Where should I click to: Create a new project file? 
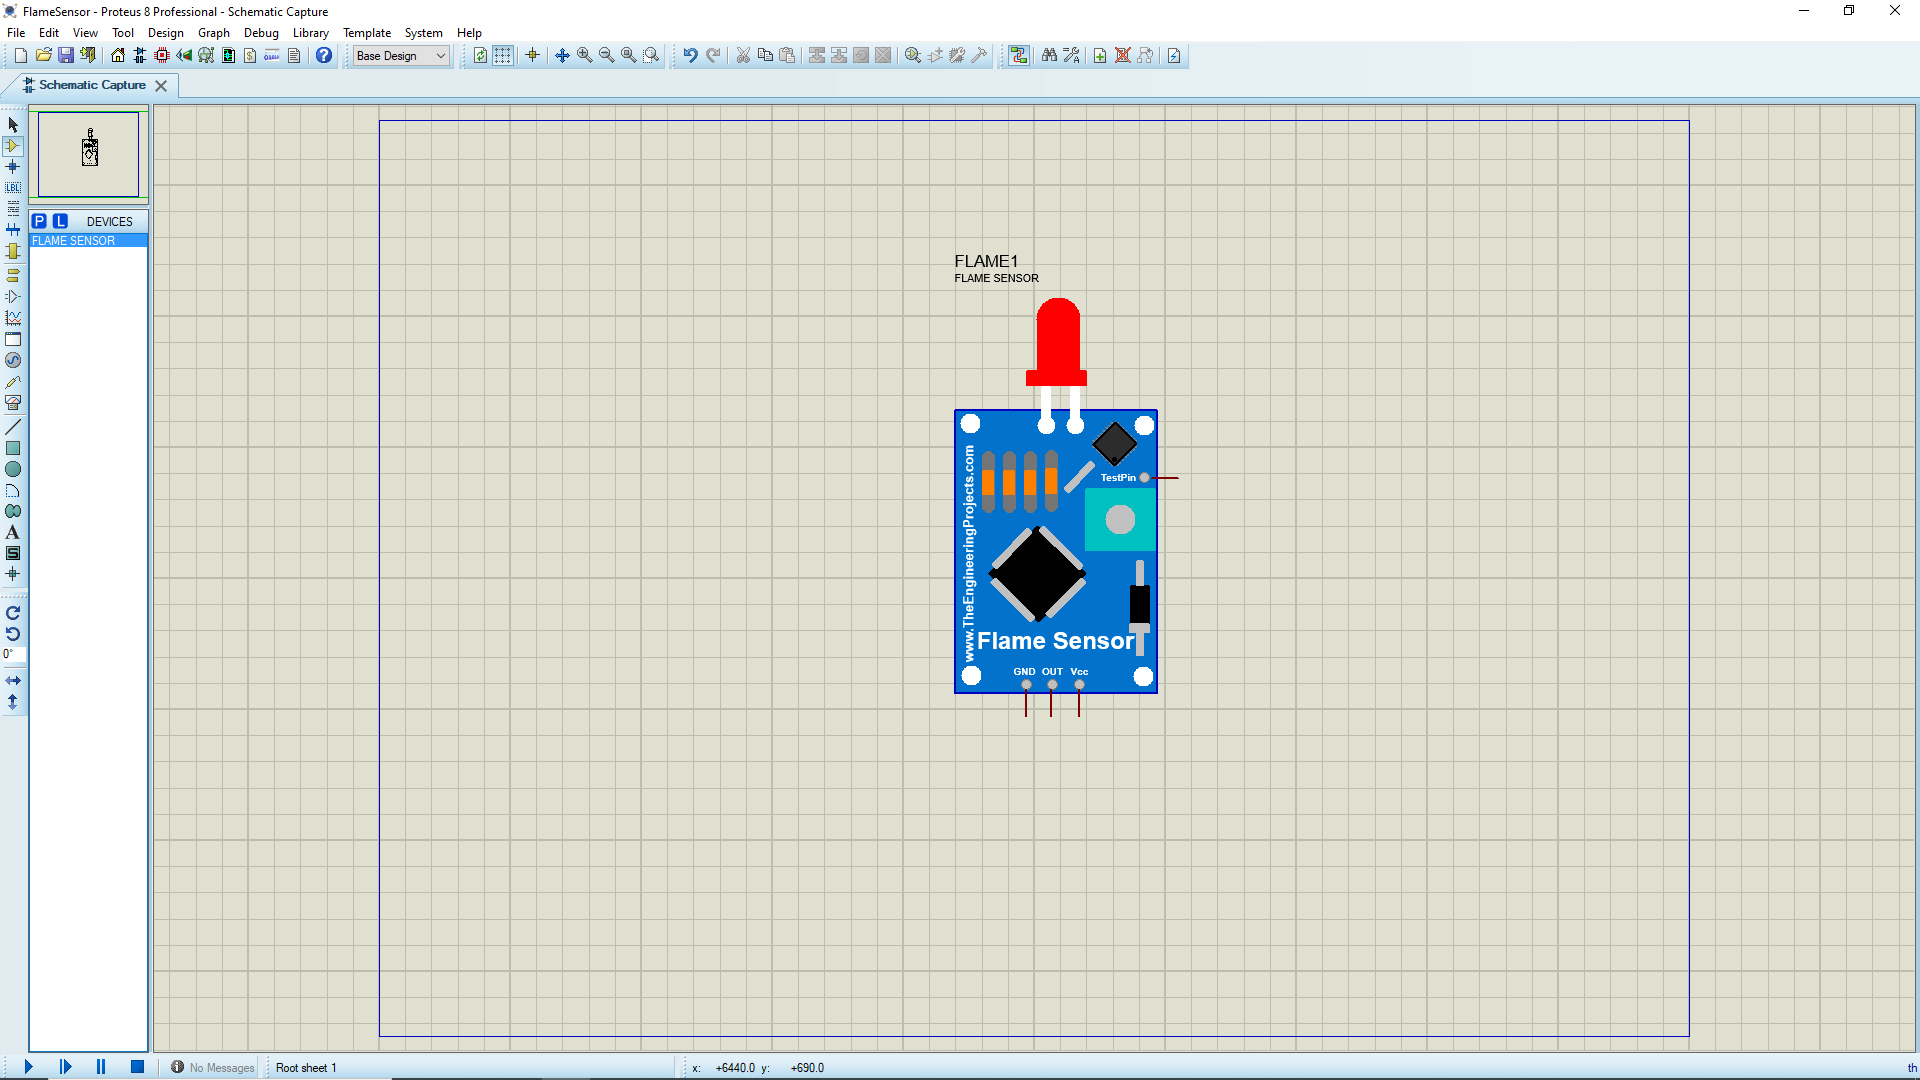tap(20, 56)
